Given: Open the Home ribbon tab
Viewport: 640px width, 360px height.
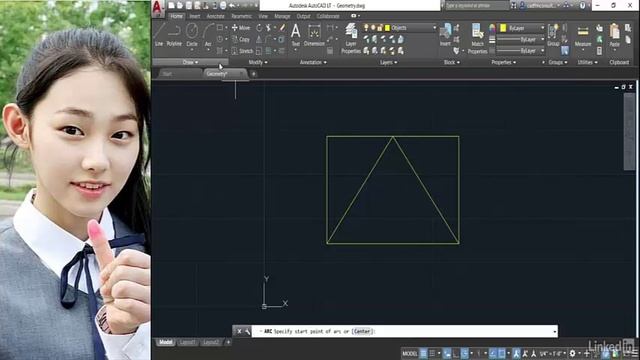Looking at the screenshot, I should pos(176,16).
